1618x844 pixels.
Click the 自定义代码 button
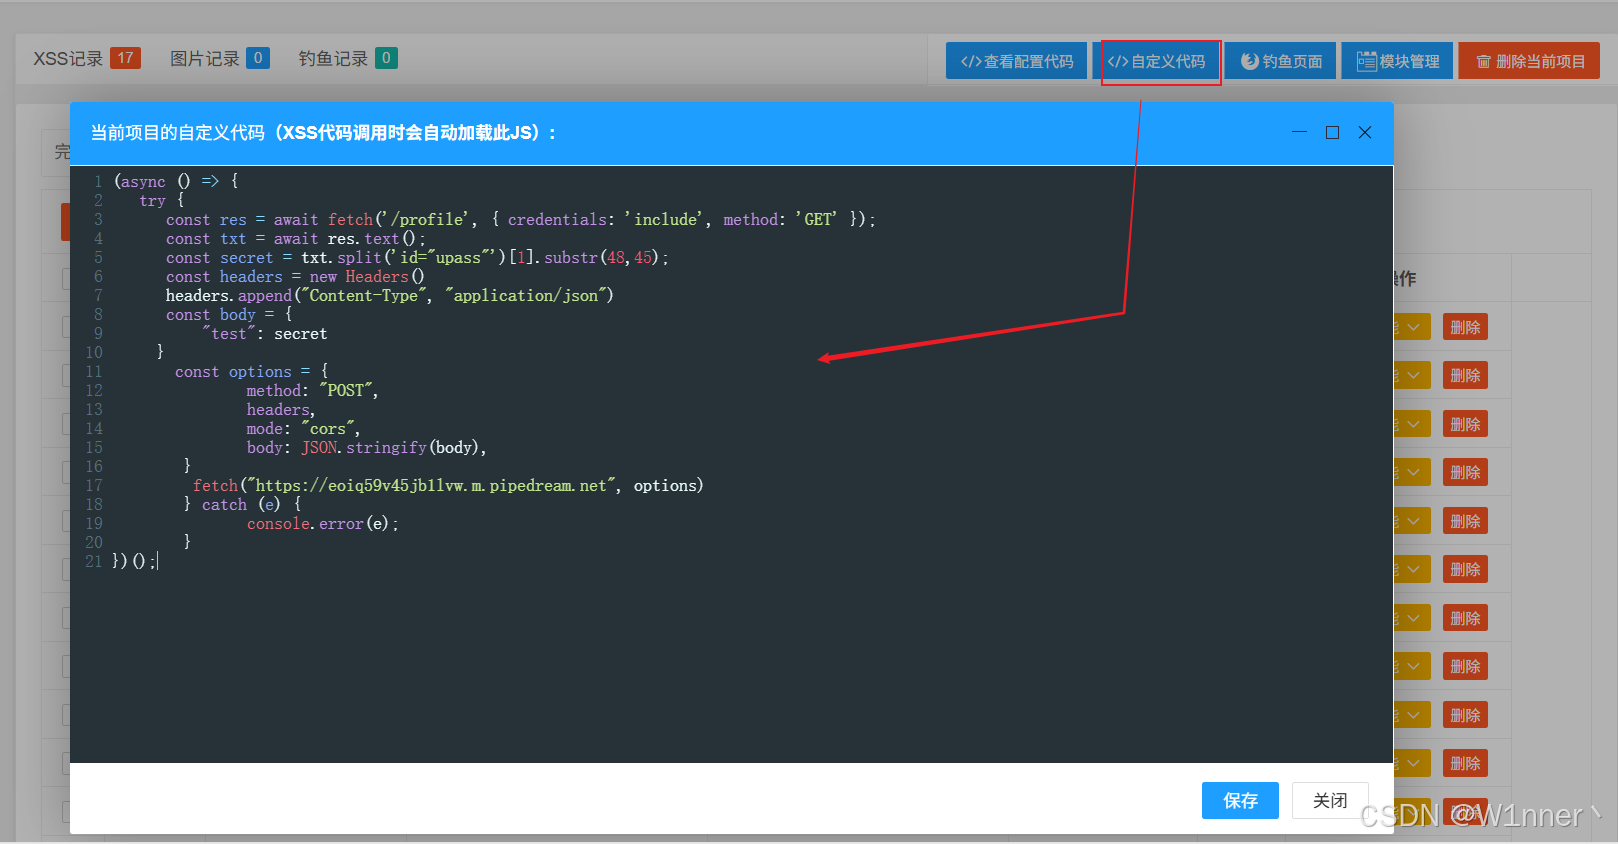[1157, 61]
